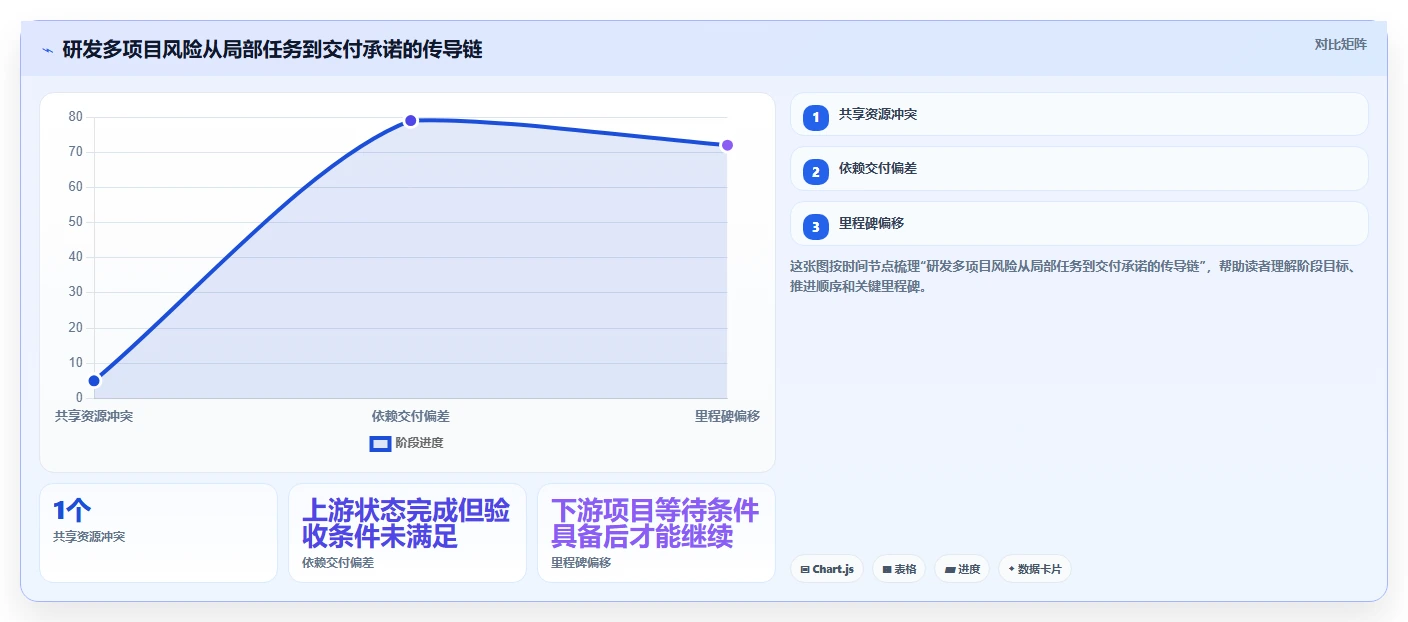1408x622 pixels.
Task: Click the 下游项目等待条件具备后才能继续 card
Action: tap(656, 533)
